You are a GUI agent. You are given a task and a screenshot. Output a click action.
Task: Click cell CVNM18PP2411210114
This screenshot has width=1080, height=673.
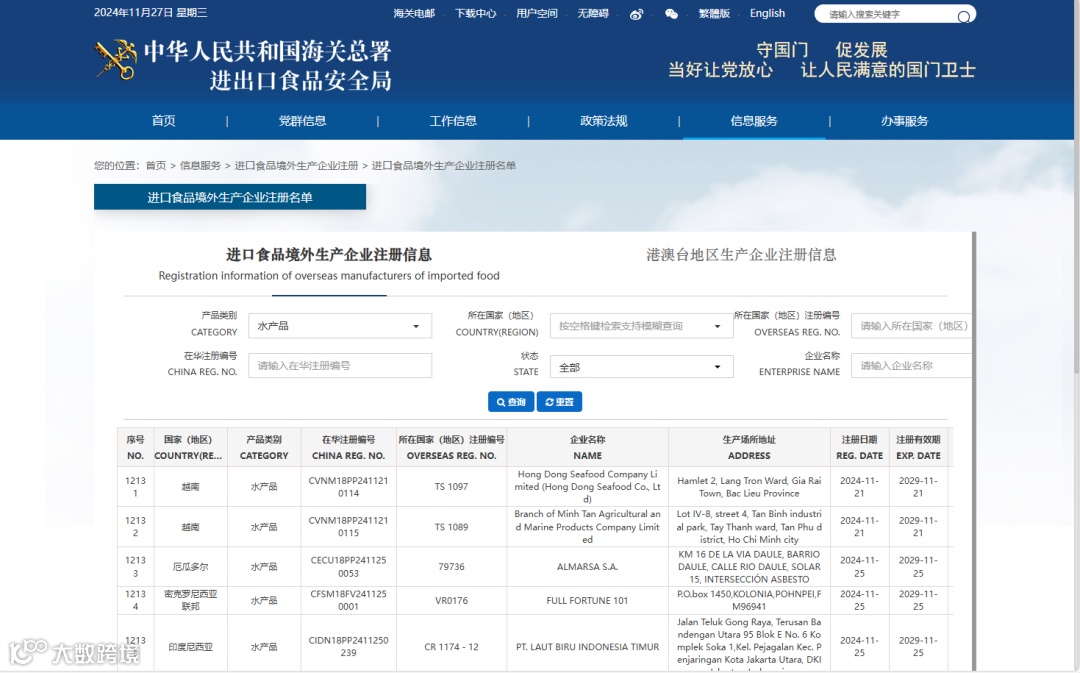coord(349,487)
